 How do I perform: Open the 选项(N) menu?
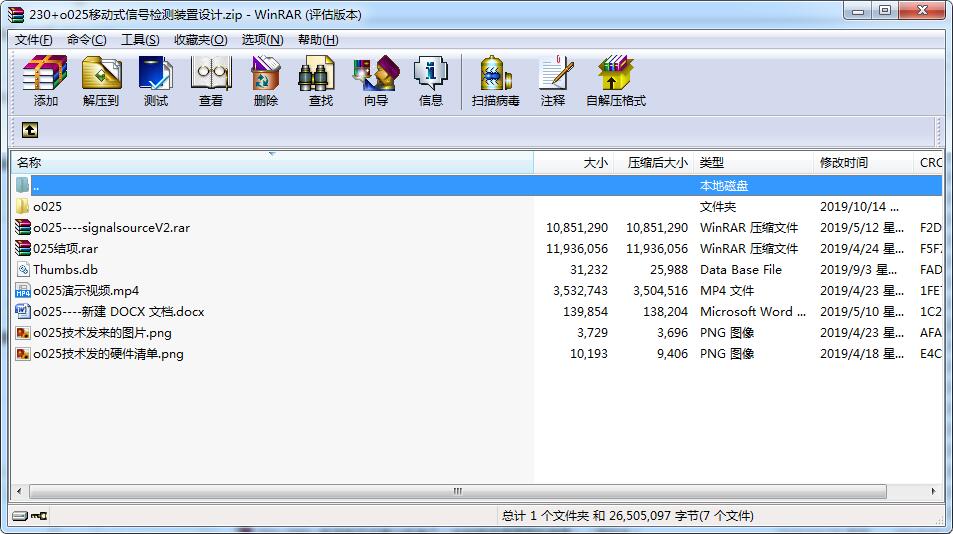(x=263, y=39)
